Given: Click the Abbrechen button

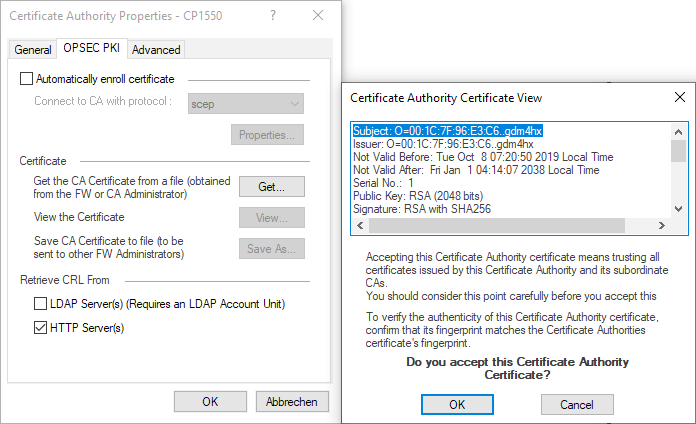Looking at the screenshot, I should [x=291, y=401].
